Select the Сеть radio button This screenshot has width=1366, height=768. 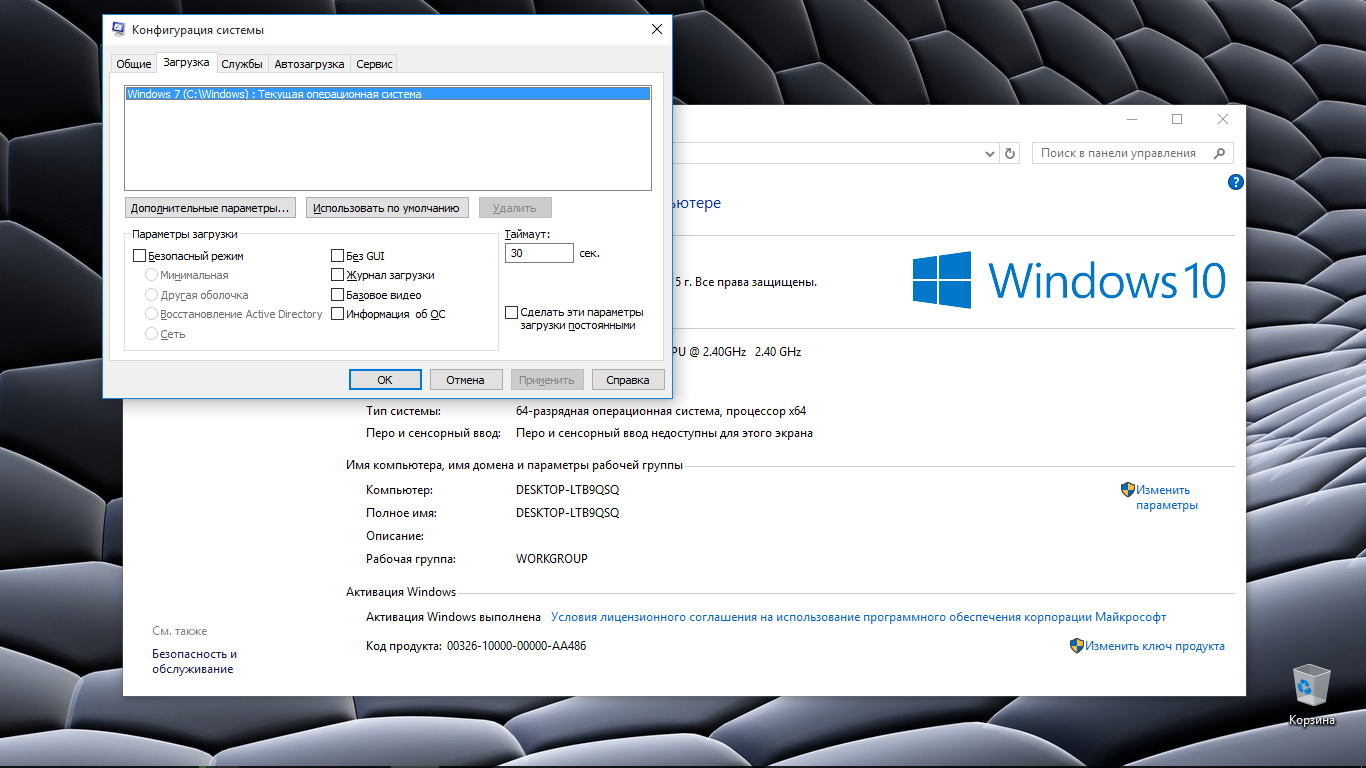(152, 334)
